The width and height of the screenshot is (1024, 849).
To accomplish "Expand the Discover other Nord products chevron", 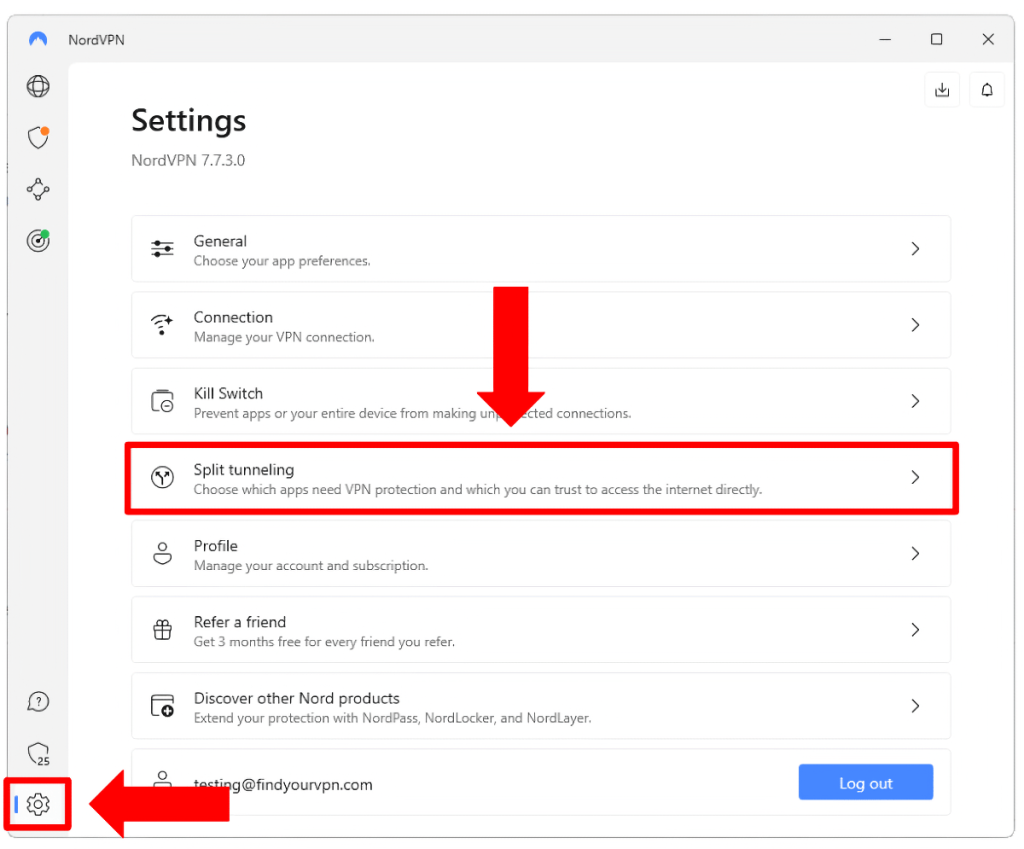I will point(916,706).
